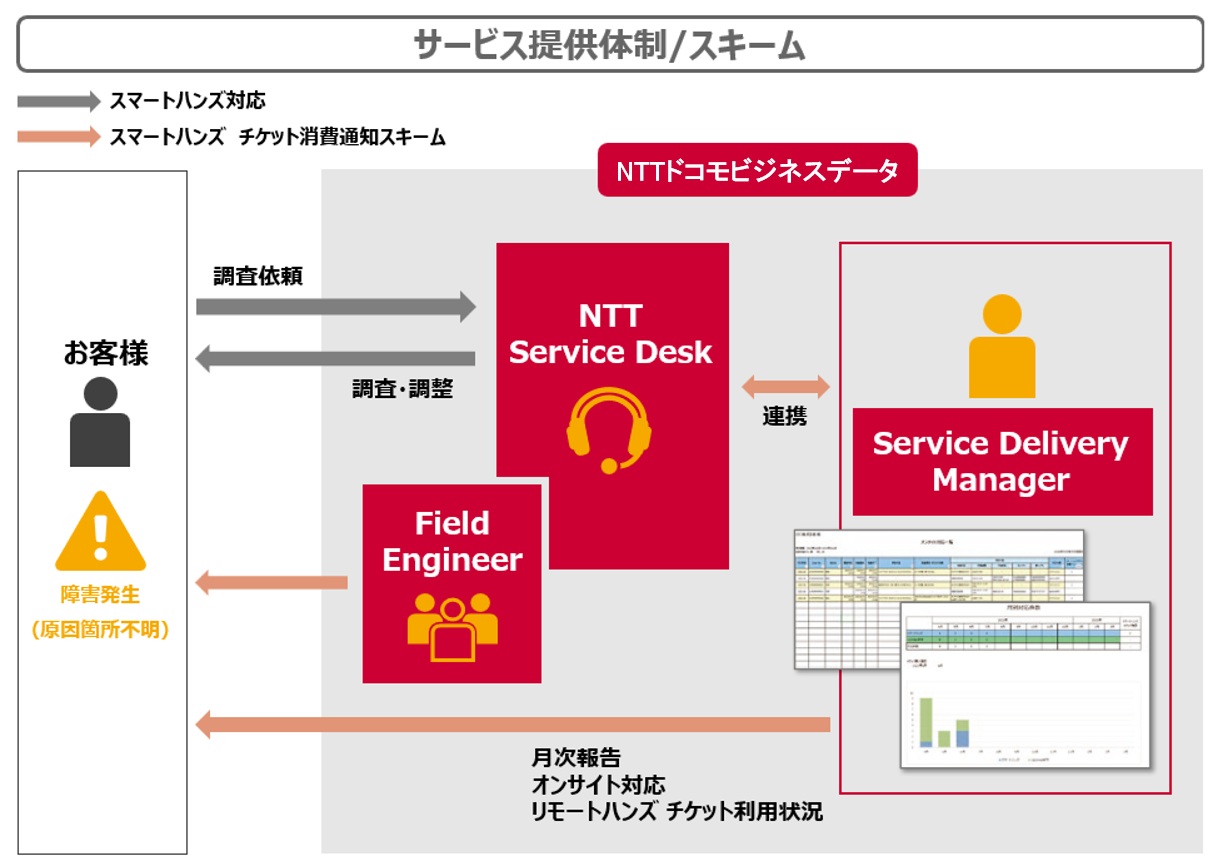Click the 障害発生 orange text
The width and height of the screenshot is (1226, 868).
[100, 595]
